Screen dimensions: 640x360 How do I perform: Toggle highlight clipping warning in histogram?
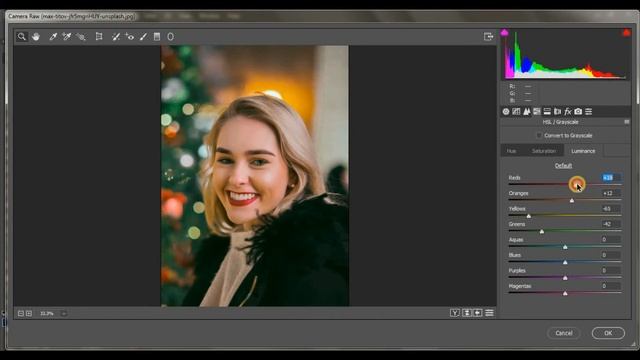point(626,33)
